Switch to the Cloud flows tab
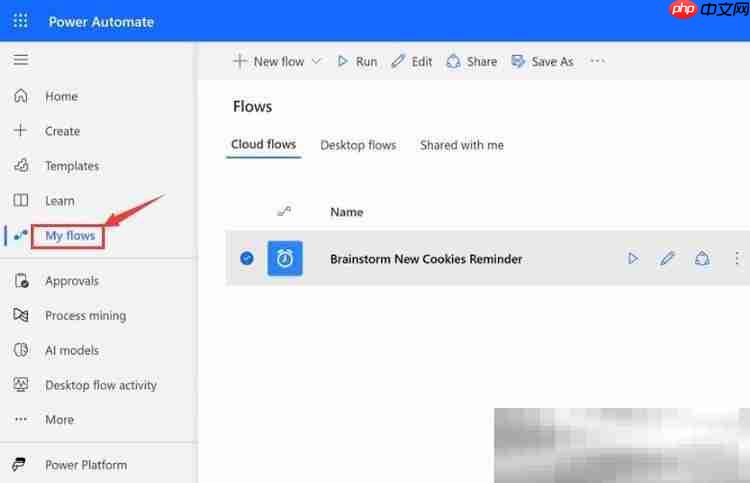This screenshot has height=483, width=750. (264, 144)
